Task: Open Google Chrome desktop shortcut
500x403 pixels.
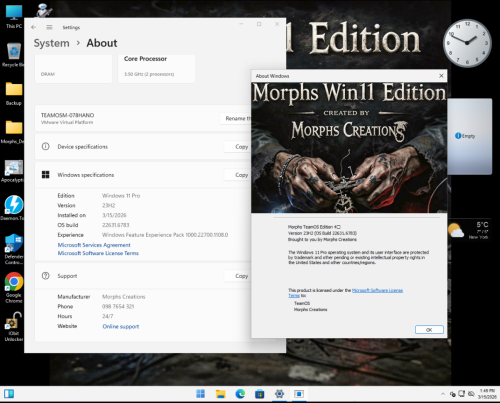Action: (14, 287)
